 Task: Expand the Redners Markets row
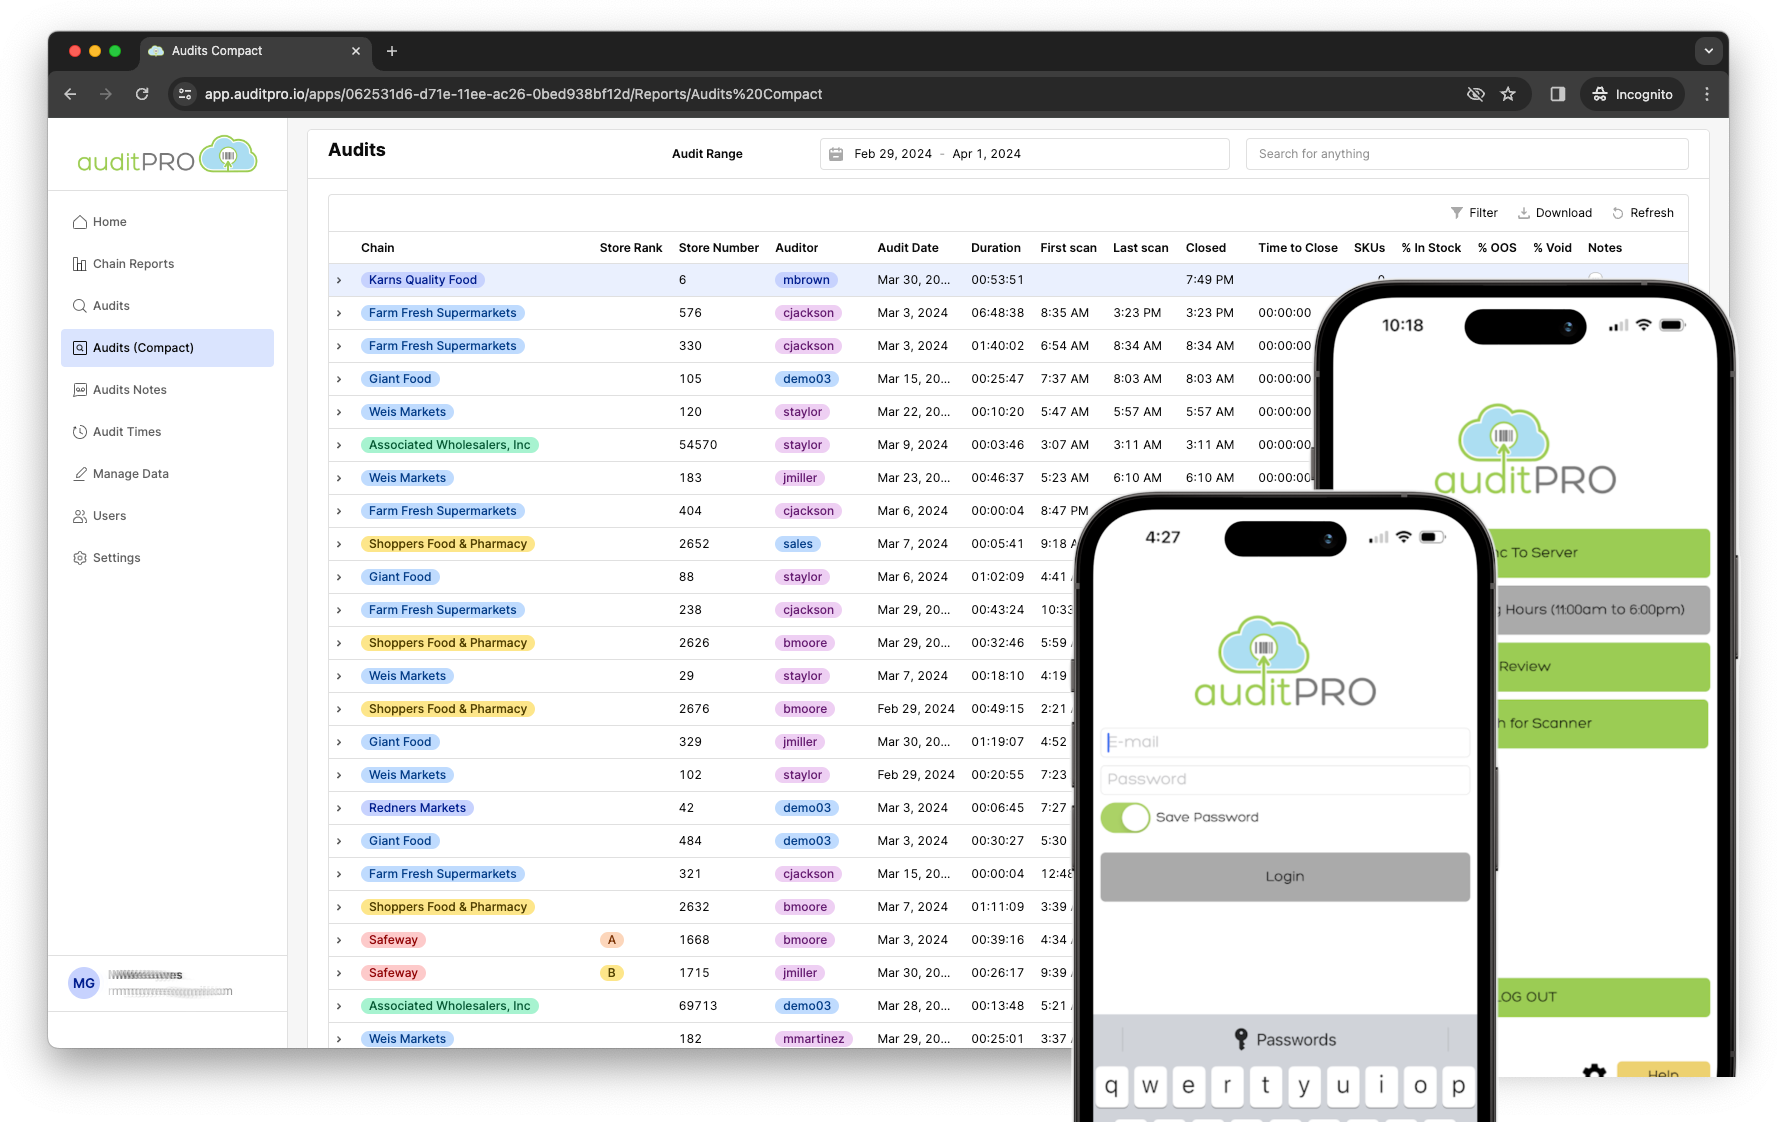point(340,808)
